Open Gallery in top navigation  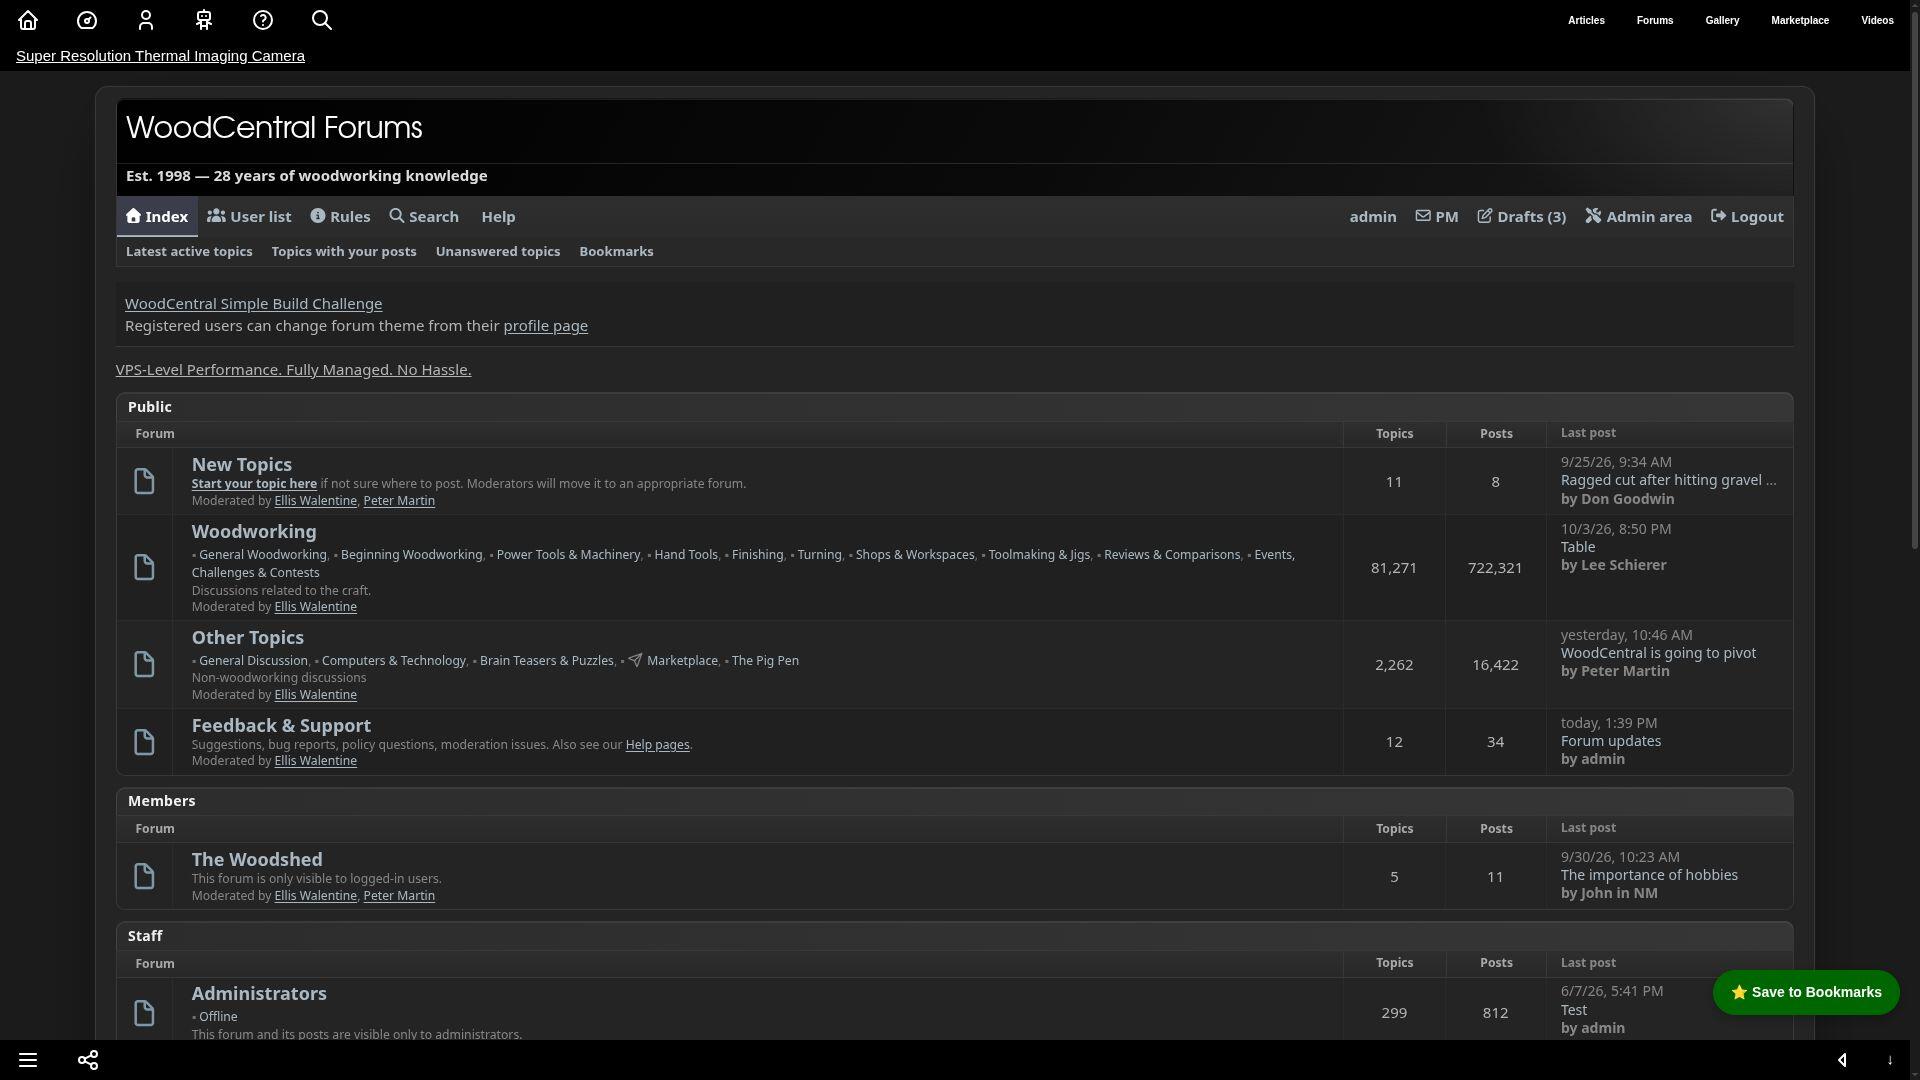(x=1722, y=20)
